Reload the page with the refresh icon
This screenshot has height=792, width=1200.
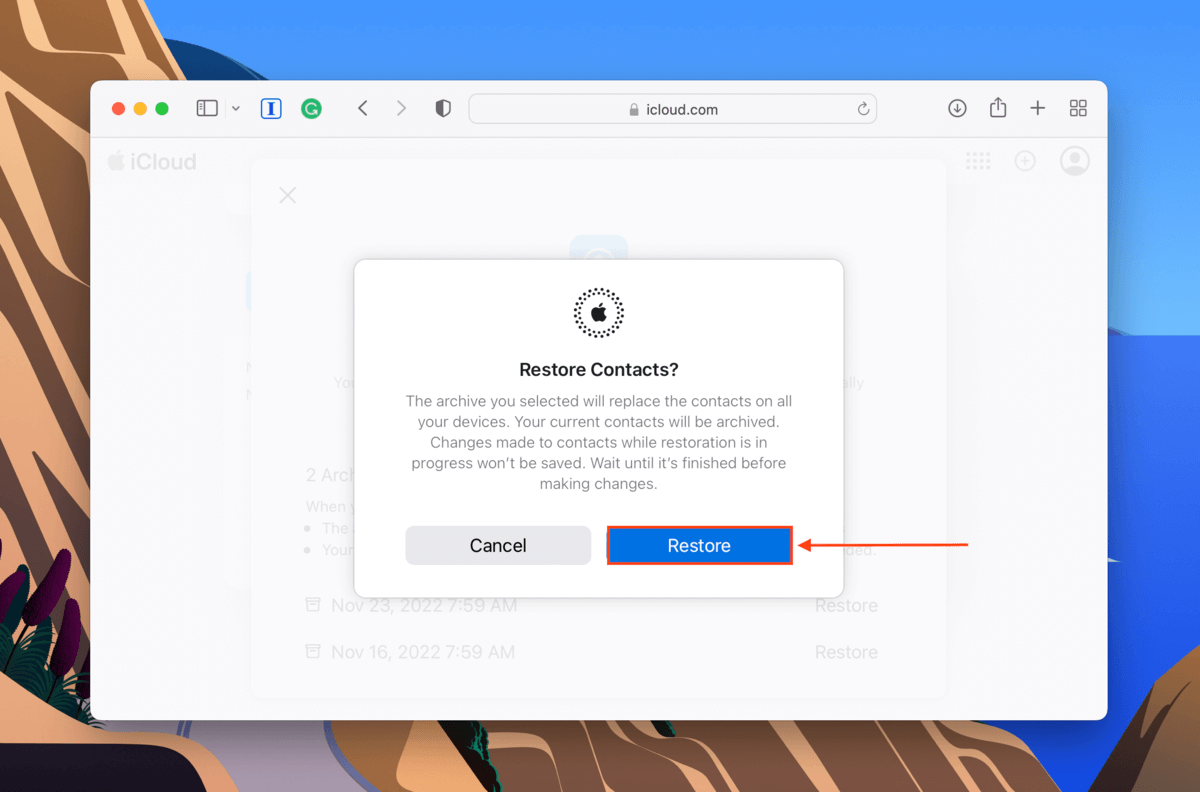pos(862,109)
